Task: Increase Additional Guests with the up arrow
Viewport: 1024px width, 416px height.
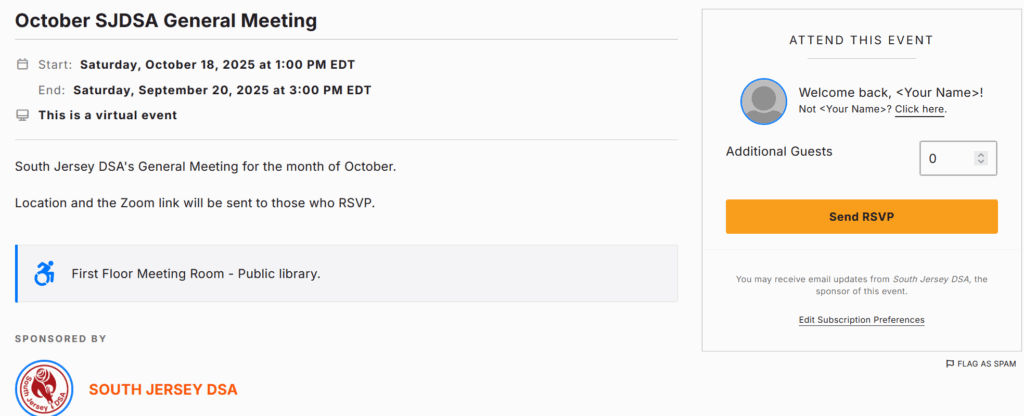Action: click(x=980, y=154)
